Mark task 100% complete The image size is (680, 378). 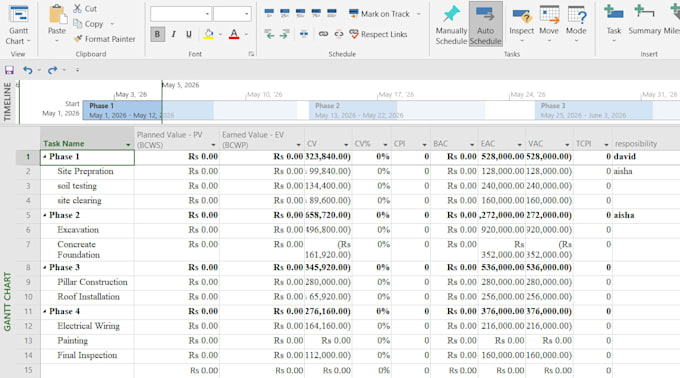[x=332, y=13]
